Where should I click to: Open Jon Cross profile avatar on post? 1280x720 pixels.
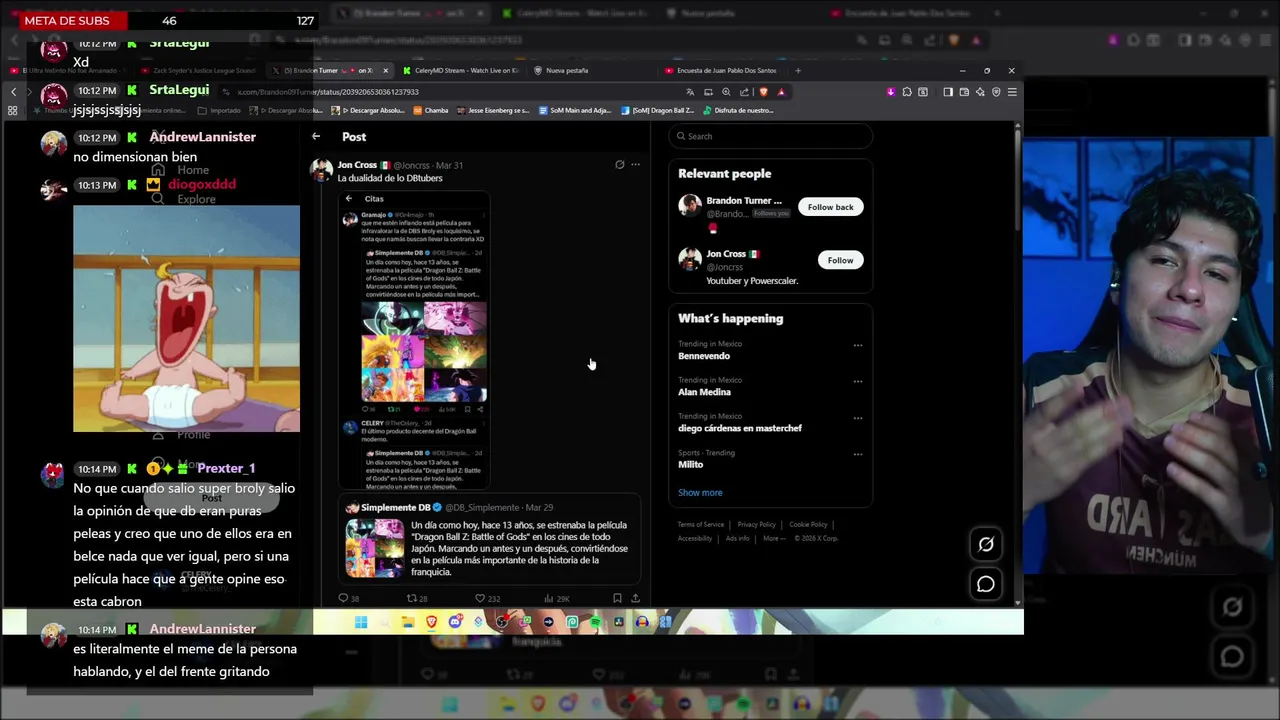click(321, 169)
